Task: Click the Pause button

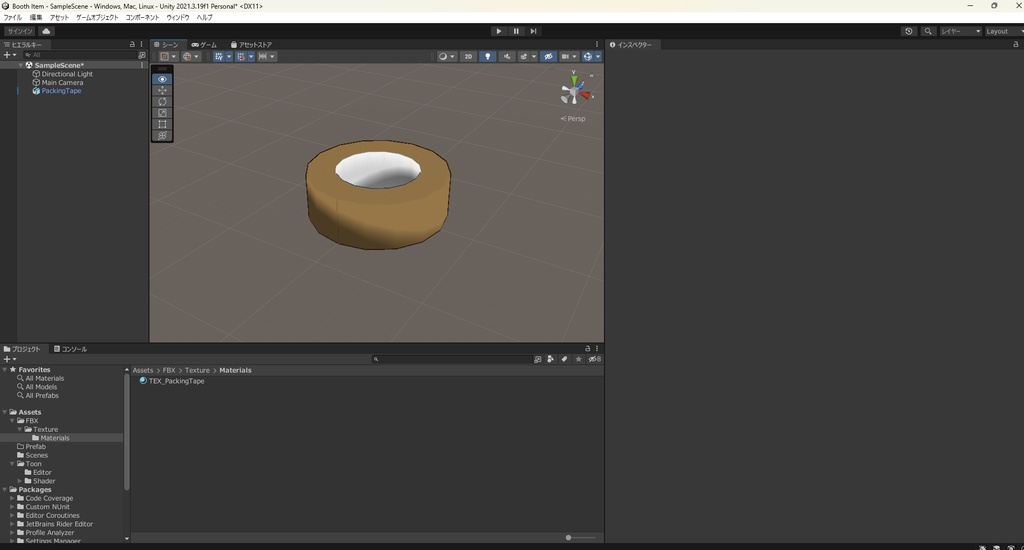Action: [x=516, y=31]
